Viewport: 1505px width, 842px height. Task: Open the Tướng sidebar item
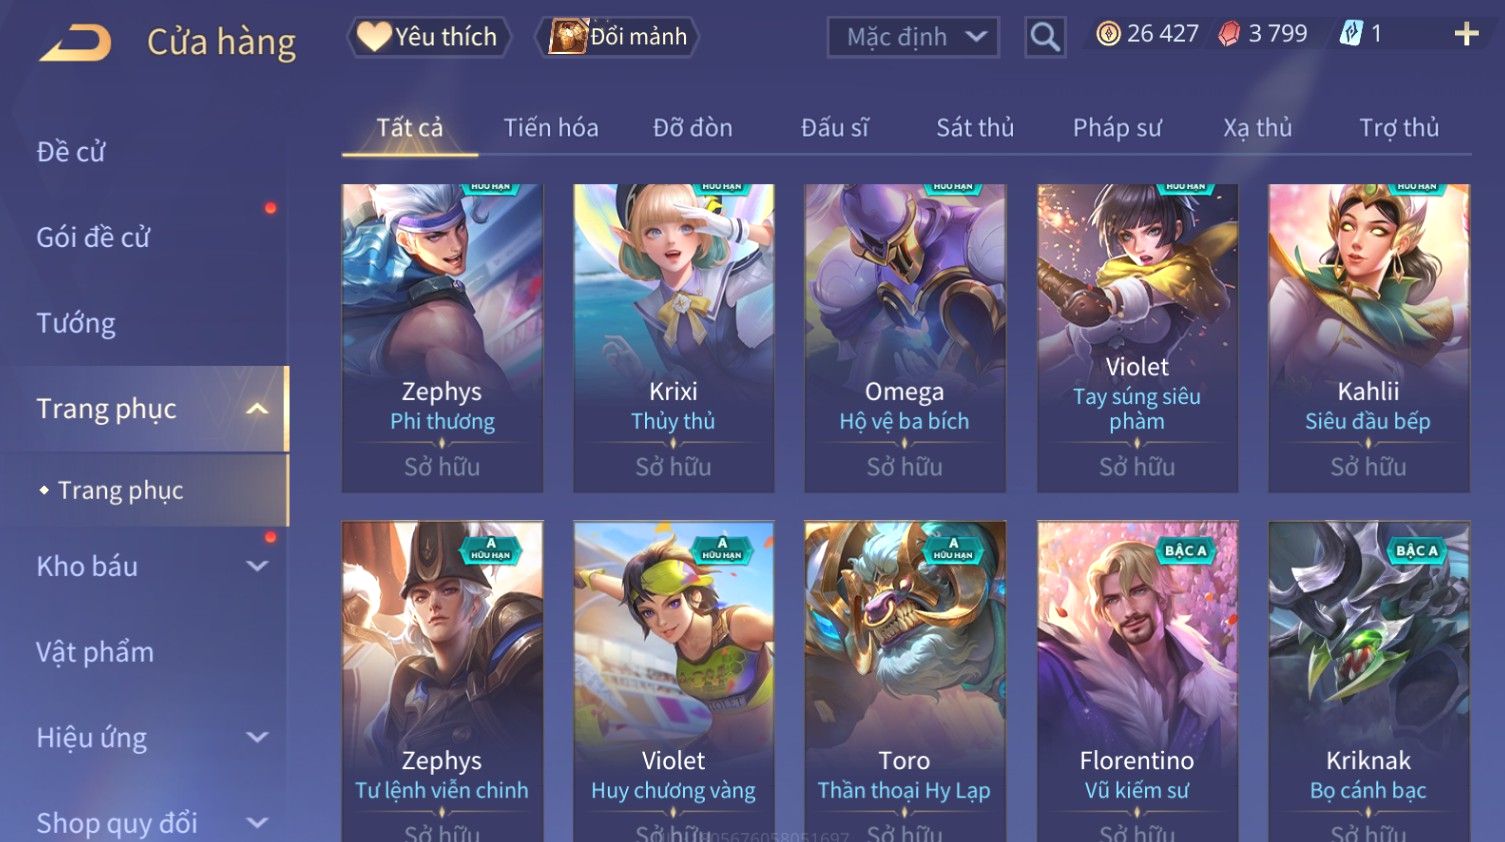[76, 324]
